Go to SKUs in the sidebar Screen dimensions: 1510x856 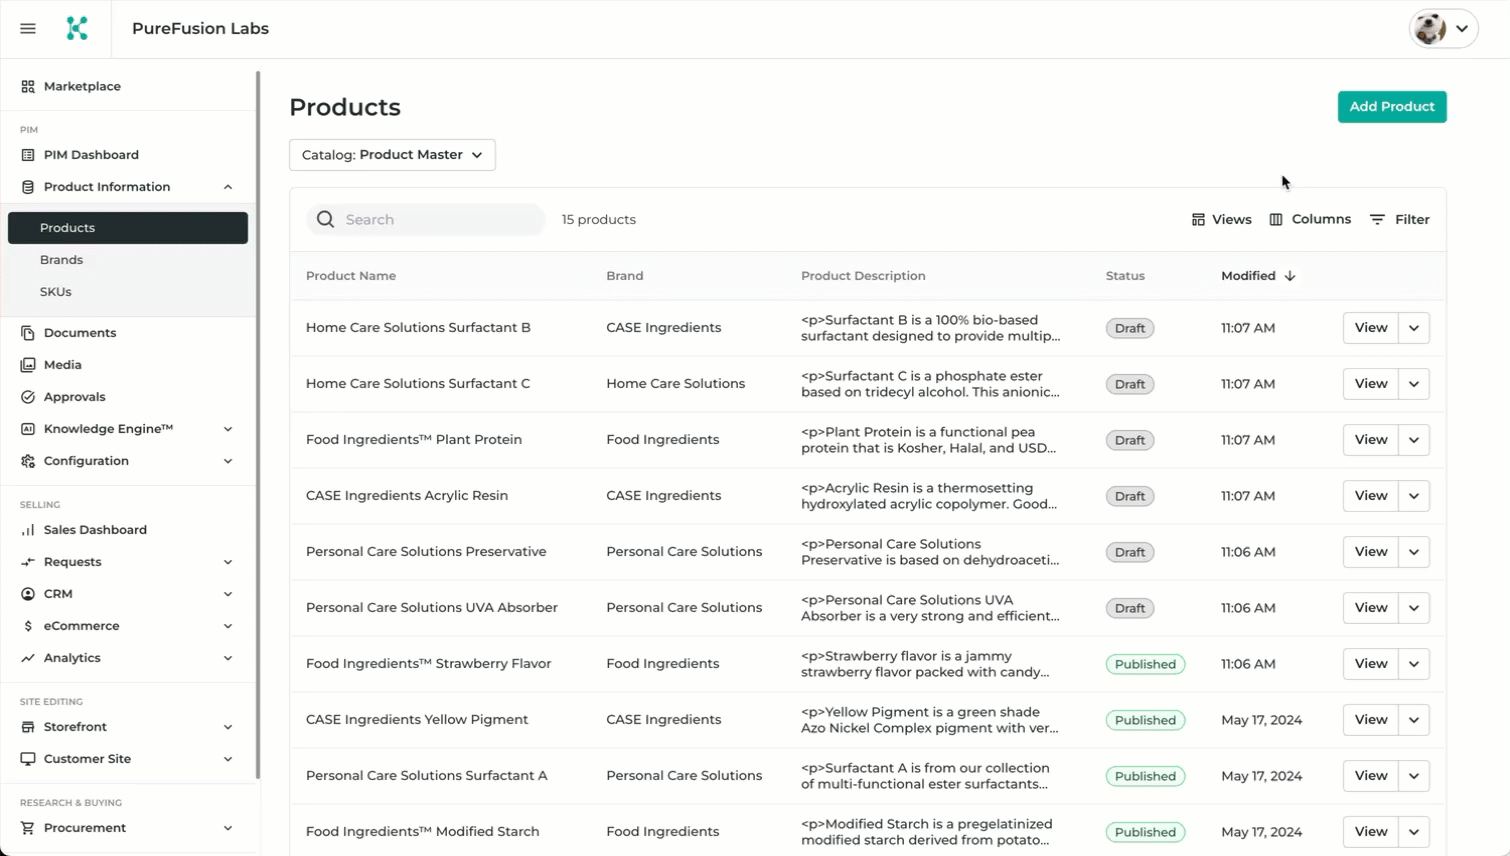click(128, 292)
